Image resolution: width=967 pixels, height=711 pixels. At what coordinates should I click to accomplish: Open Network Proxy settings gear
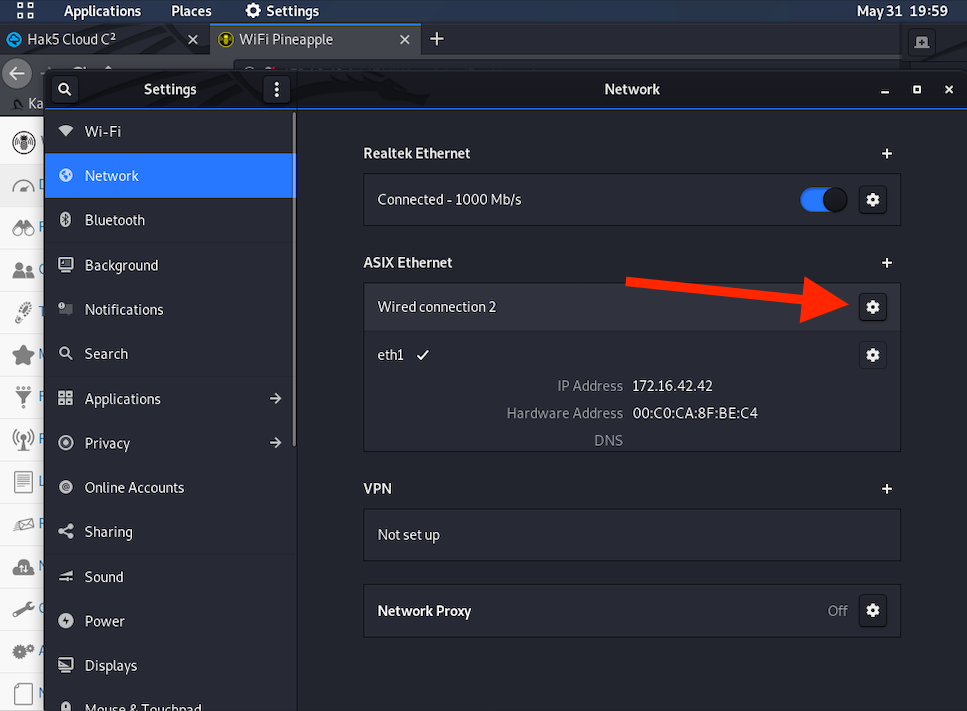point(873,610)
